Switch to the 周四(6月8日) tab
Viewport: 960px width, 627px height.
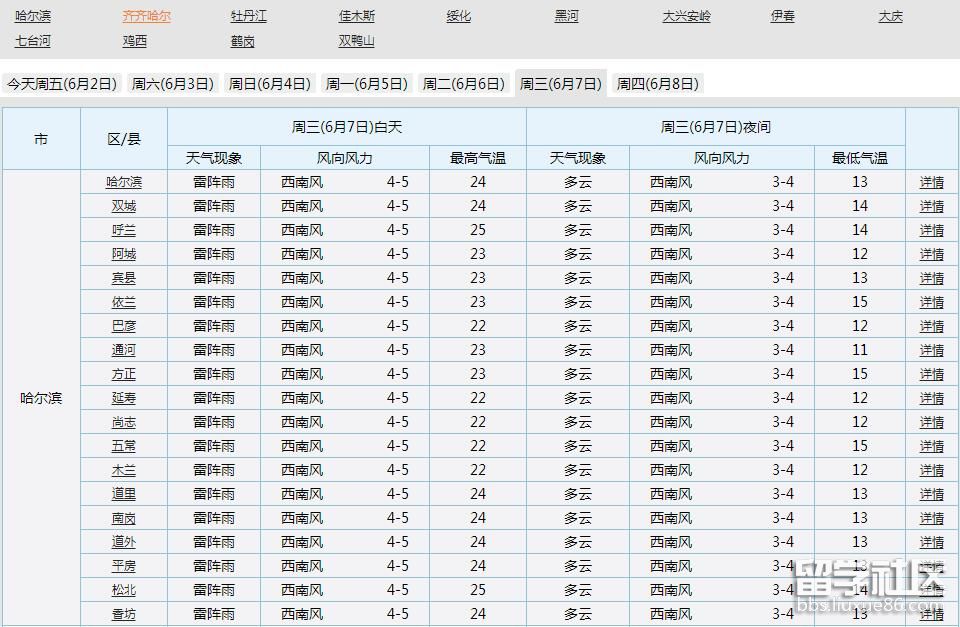click(x=656, y=84)
